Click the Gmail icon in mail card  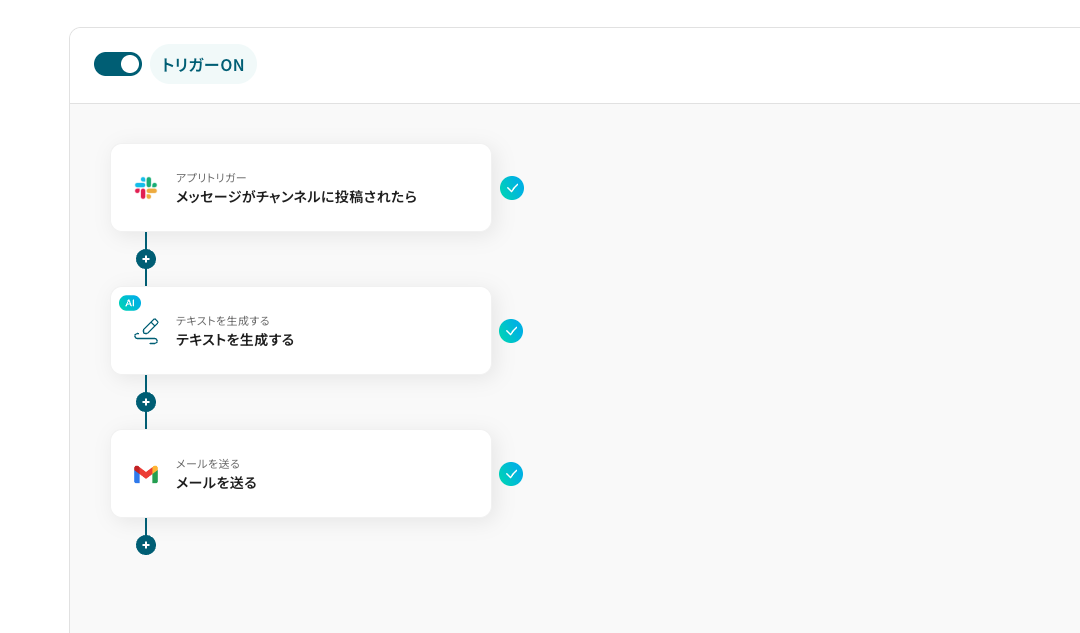pyautogui.click(x=146, y=474)
